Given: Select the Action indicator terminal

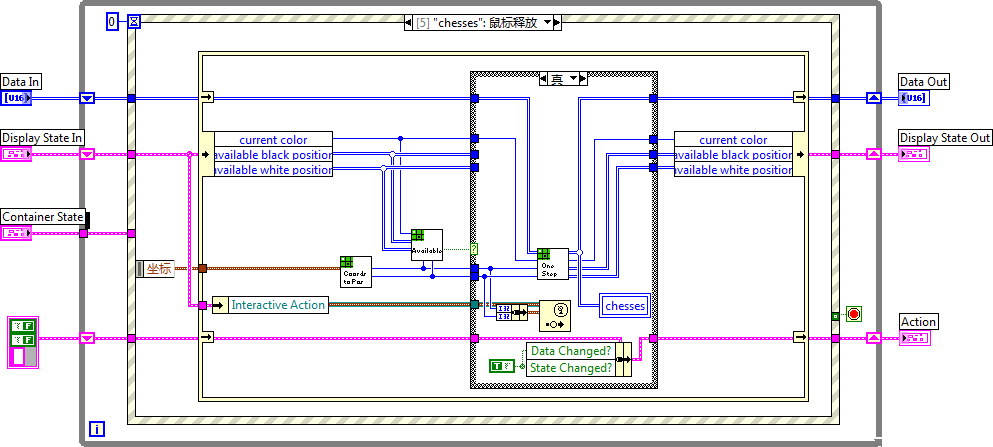Looking at the screenshot, I should pos(915,339).
